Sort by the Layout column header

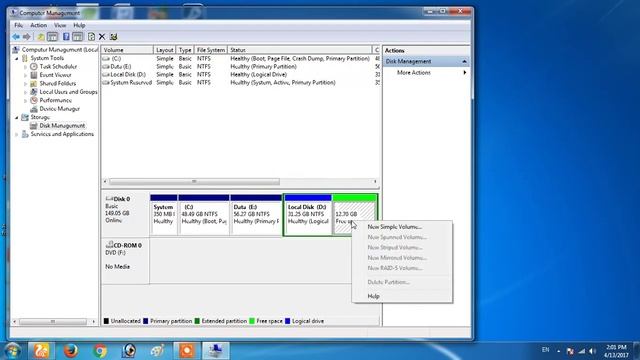164,50
